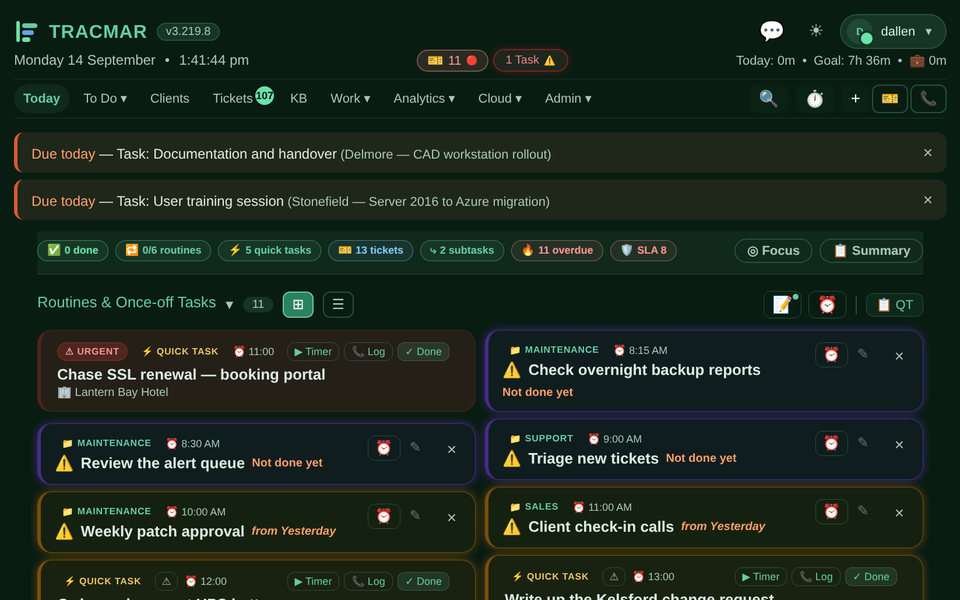Edit Client check-in calls with pencil
The width and height of the screenshot is (960, 600).
pos(863,510)
